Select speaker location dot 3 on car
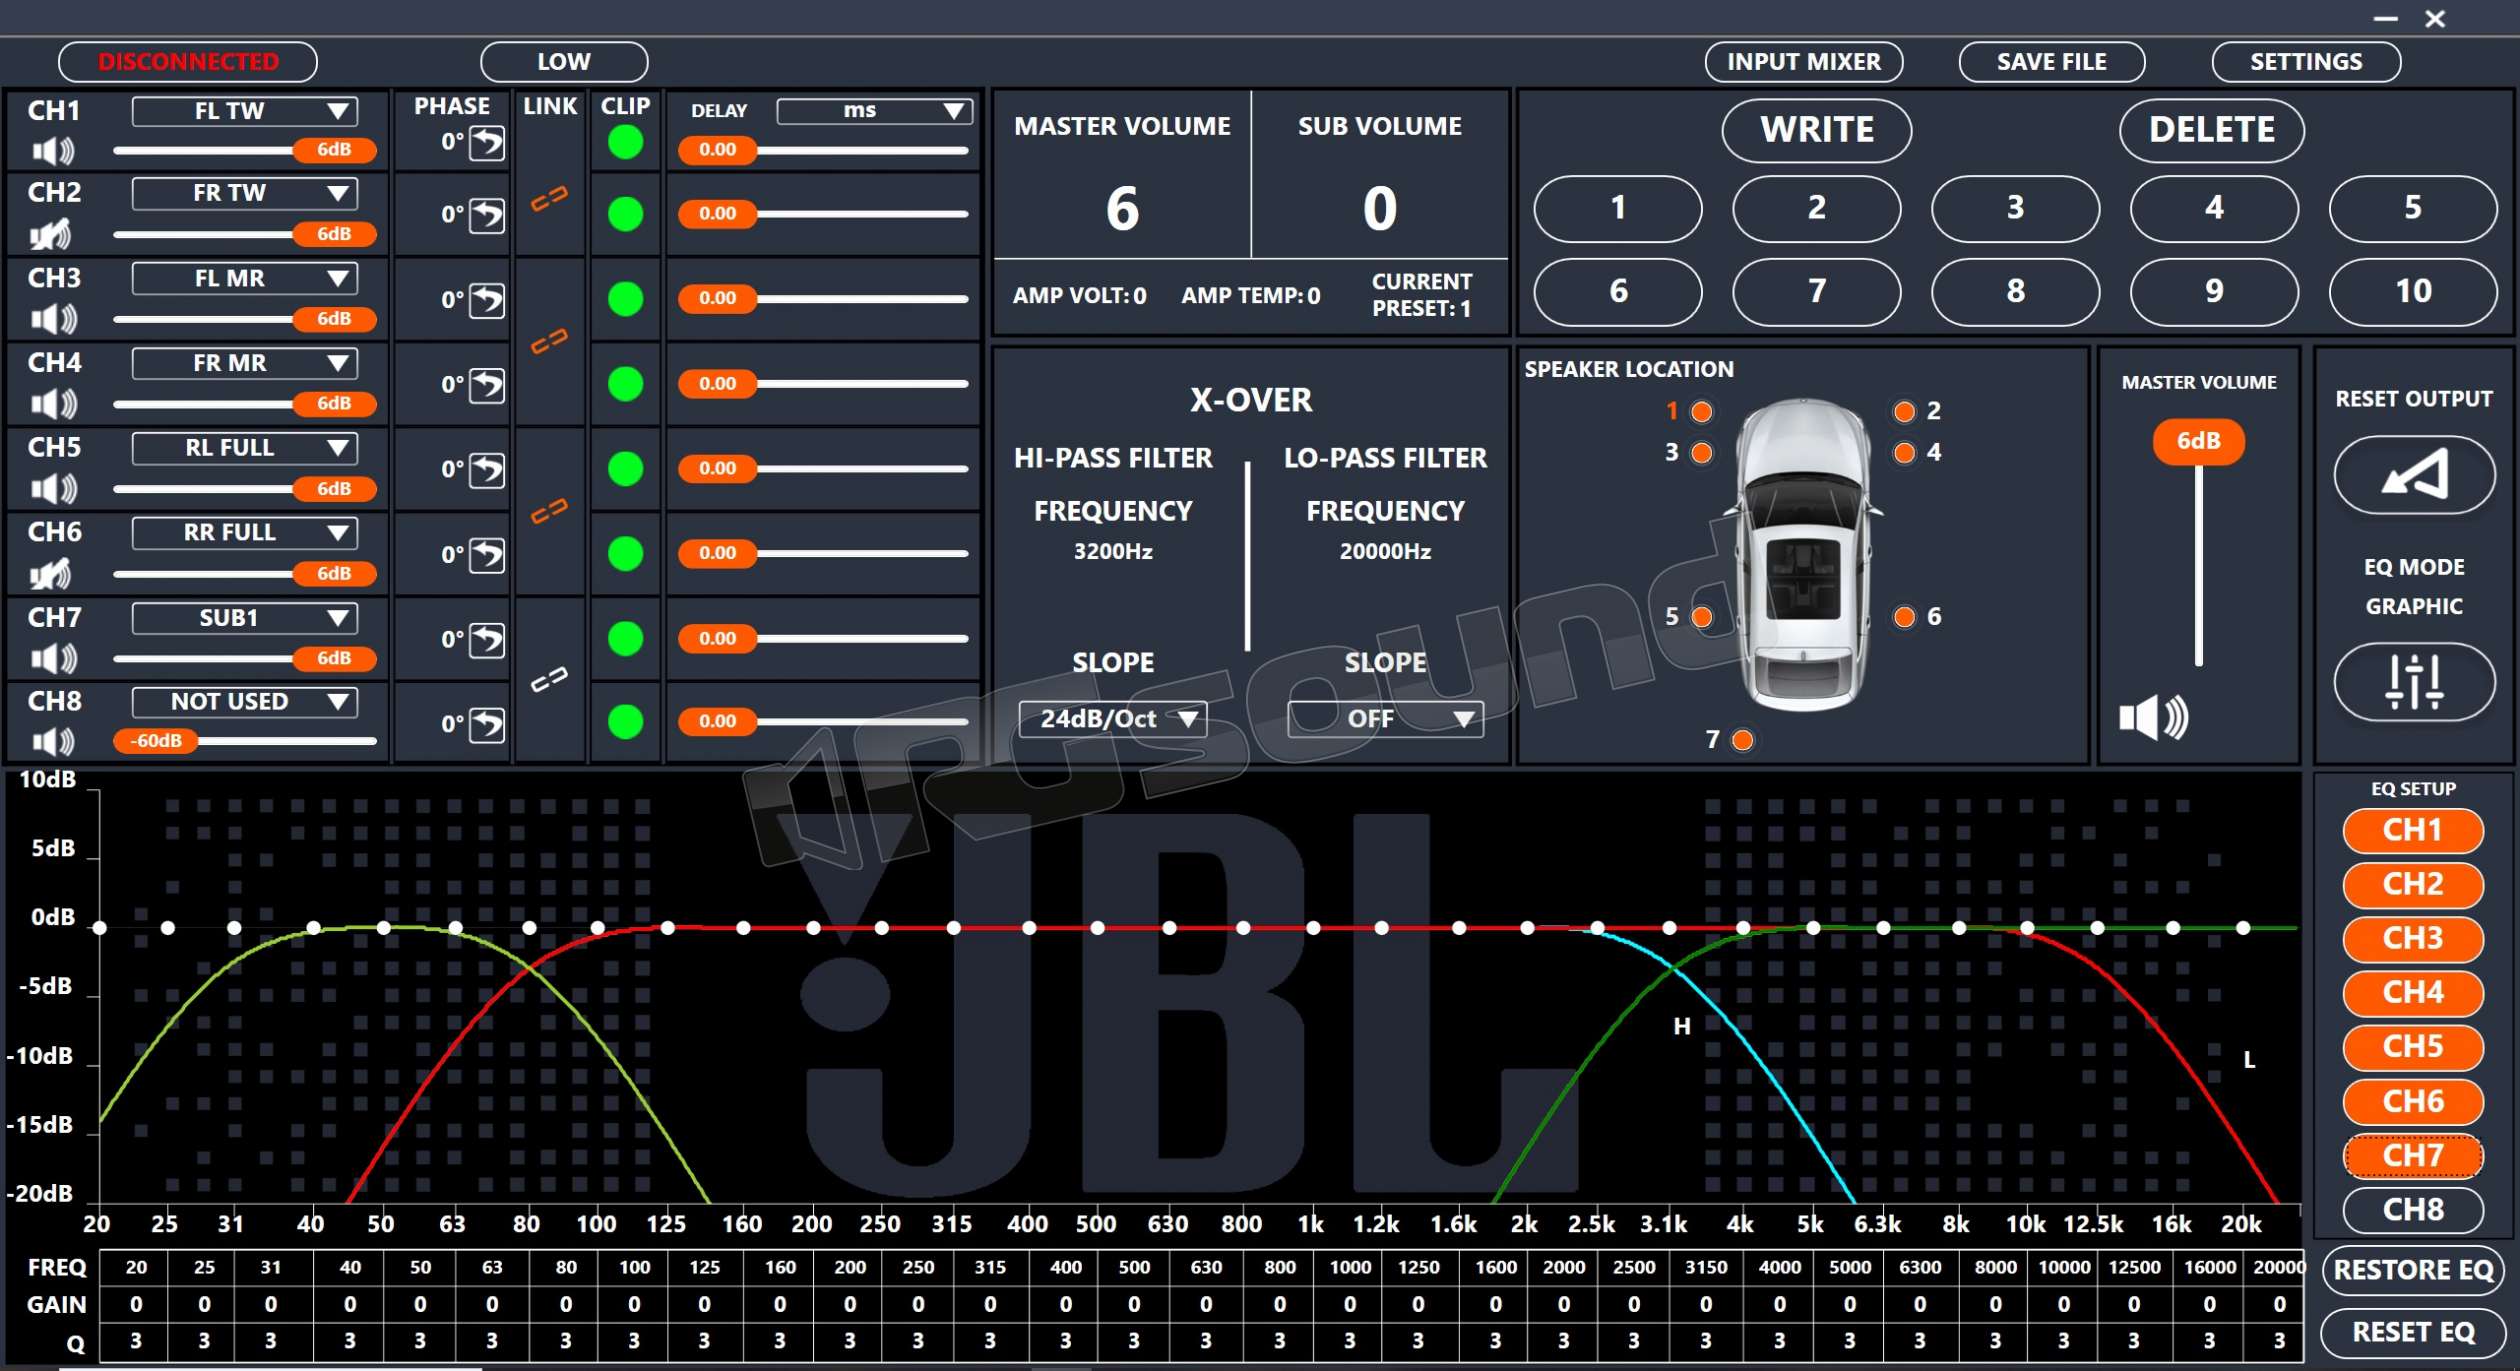2520x1371 pixels. point(1701,453)
